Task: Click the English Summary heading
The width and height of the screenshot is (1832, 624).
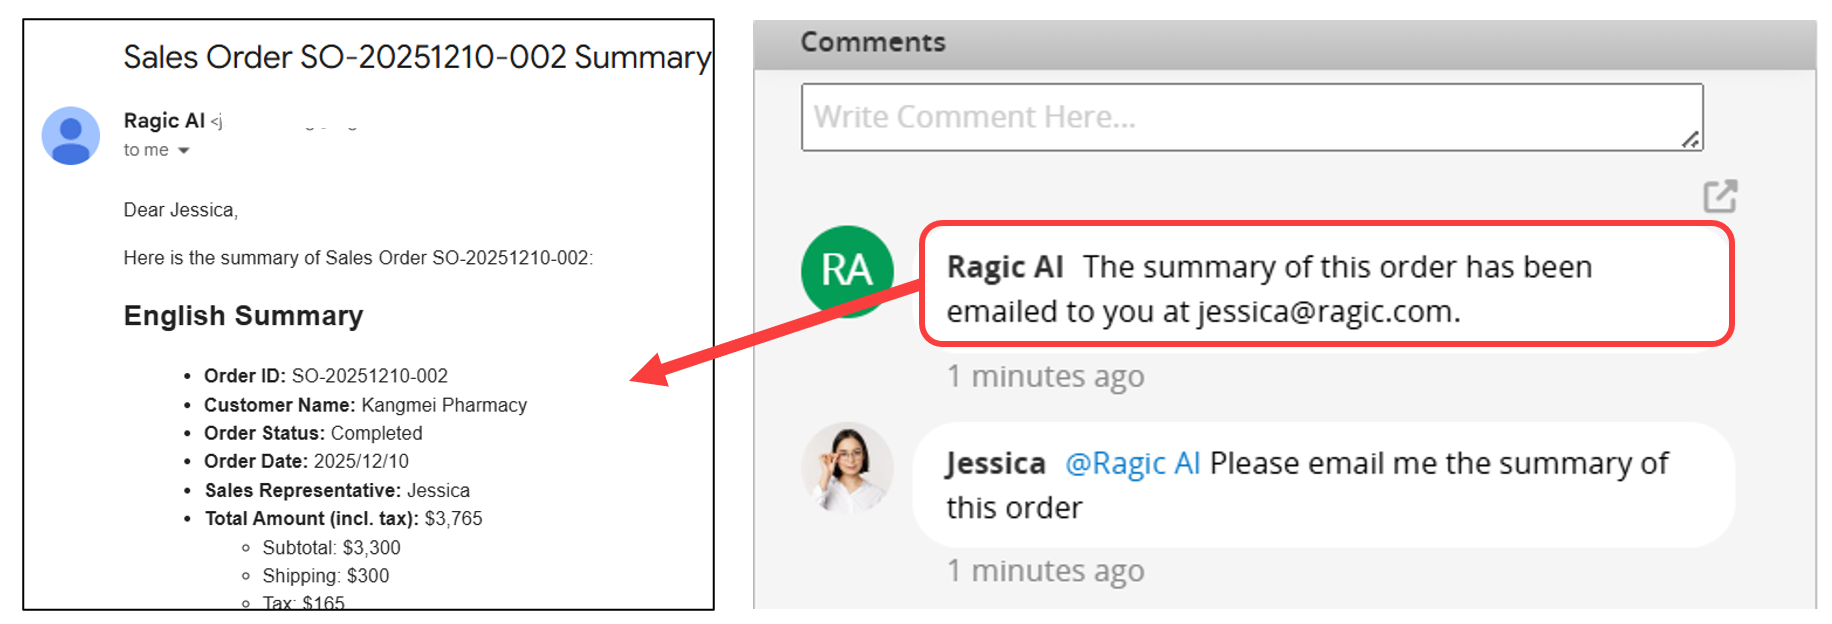Action: (x=243, y=316)
